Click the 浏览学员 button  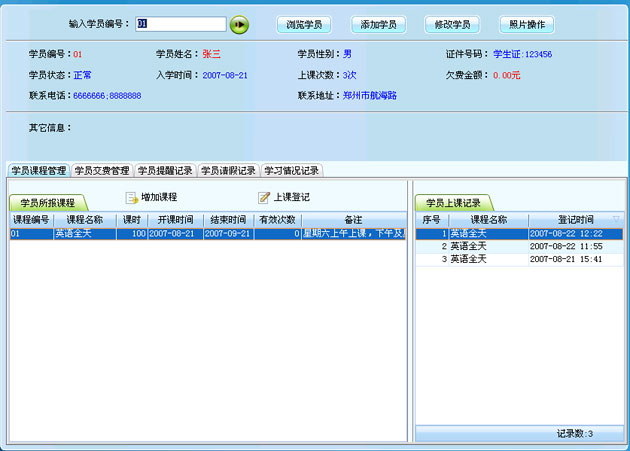point(304,24)
